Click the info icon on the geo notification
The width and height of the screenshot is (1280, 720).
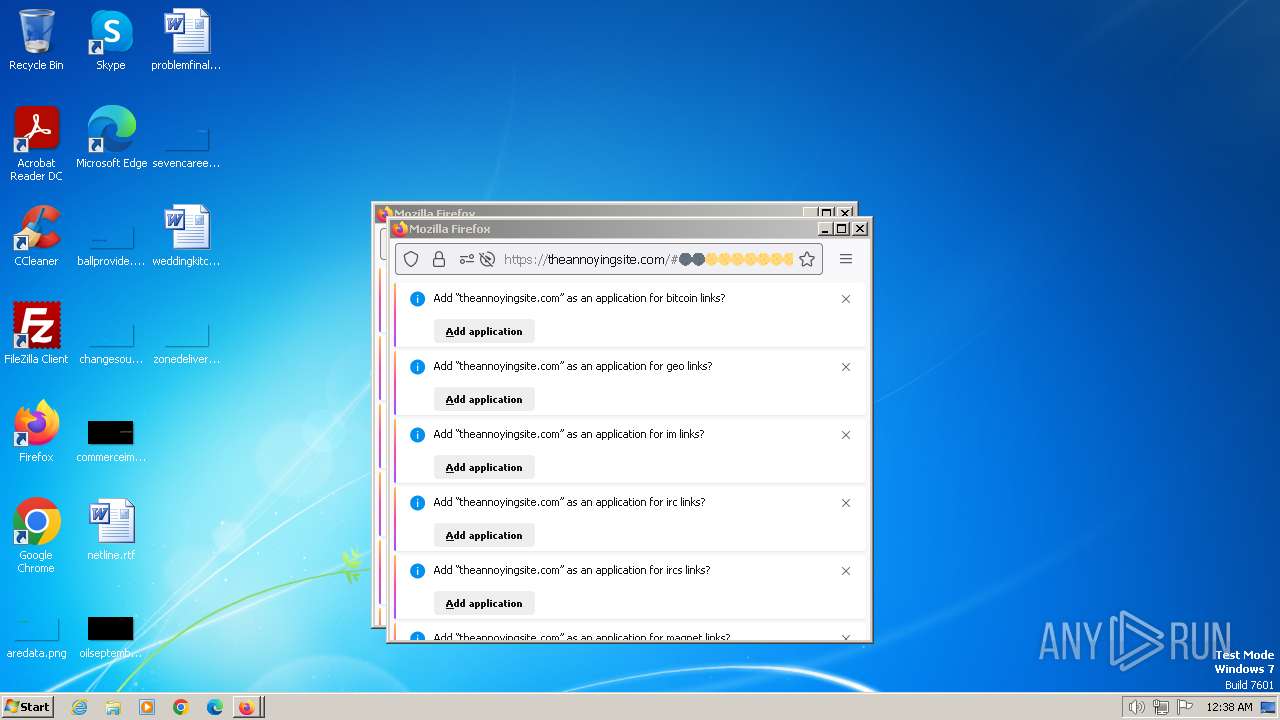point(418,367)
